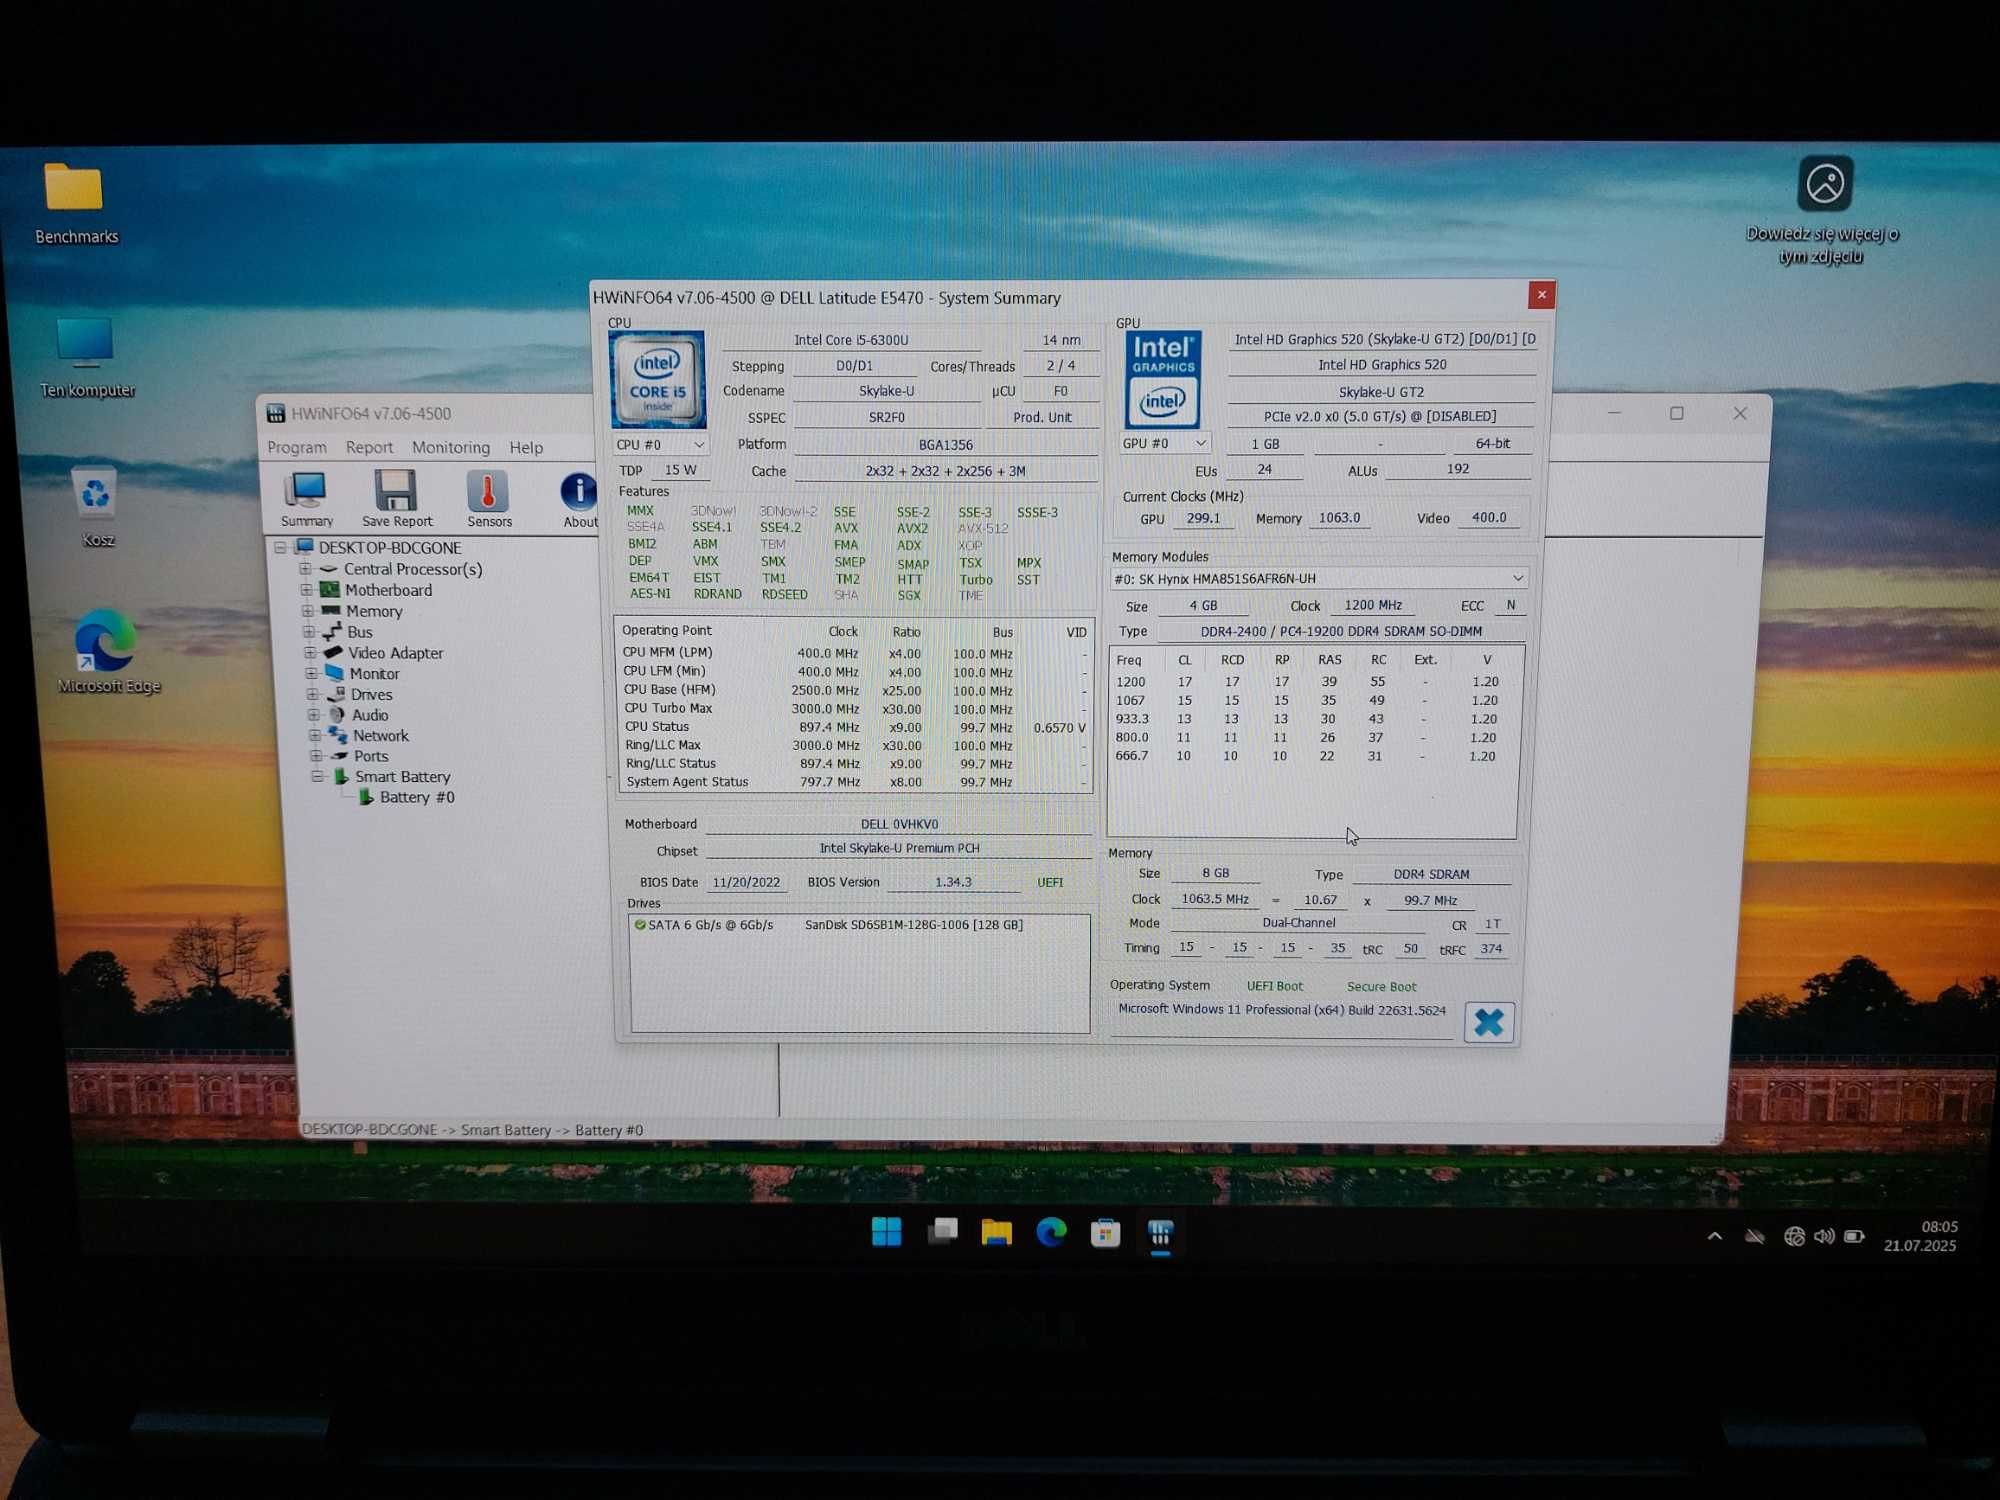
Task: Open File Explorer from the taskbar
Action: coord(996,1232)
